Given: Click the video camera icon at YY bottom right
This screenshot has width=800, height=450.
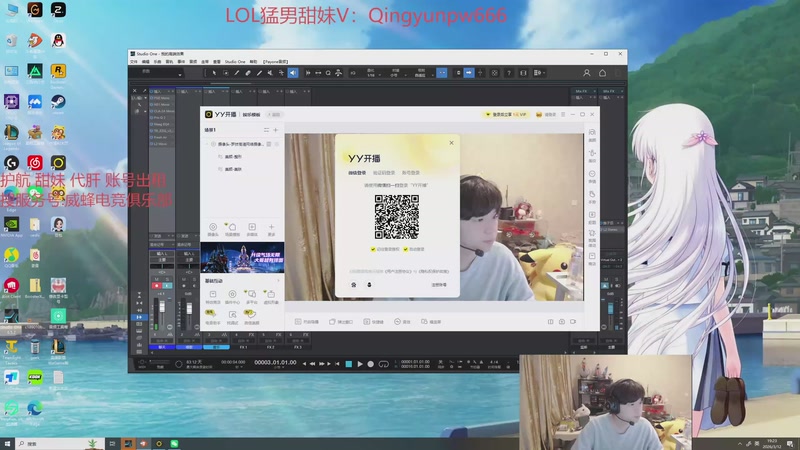Looking at the screenshot, I should (x=573, y=322).
